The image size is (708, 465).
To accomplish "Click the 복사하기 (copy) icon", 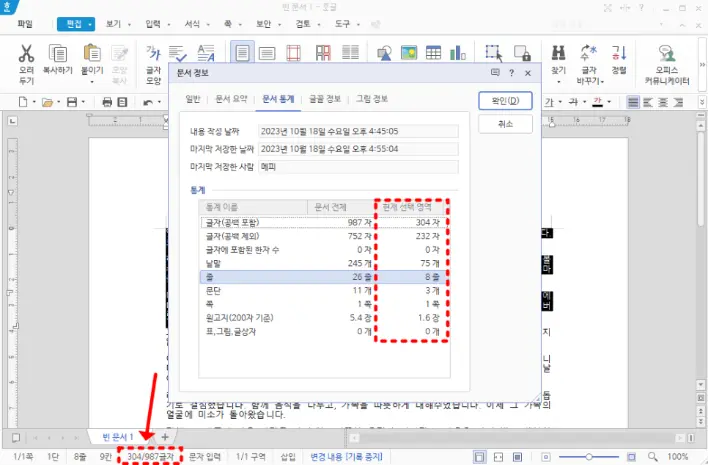I will pyautogui.click(x=60, y=53).
